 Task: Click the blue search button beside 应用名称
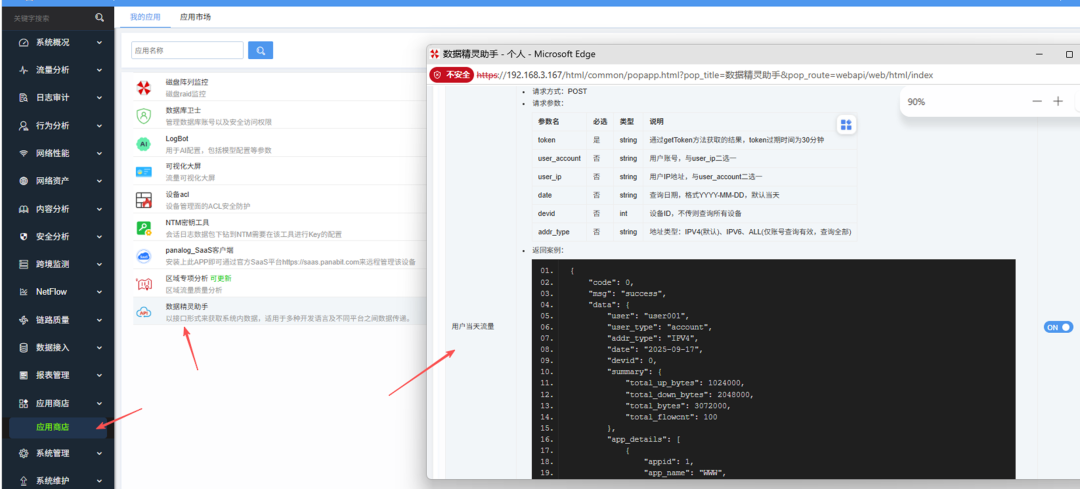pos(260,50)
